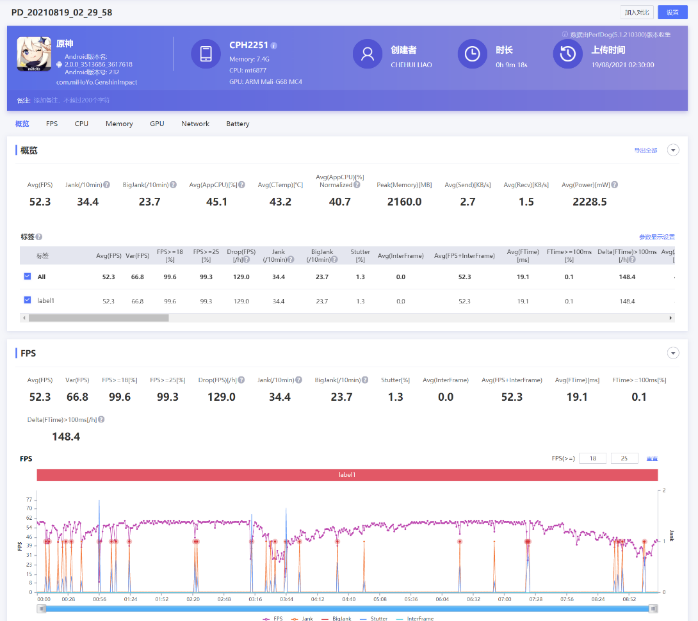Click help icon beside Avg(Power)[mW]

614,184
